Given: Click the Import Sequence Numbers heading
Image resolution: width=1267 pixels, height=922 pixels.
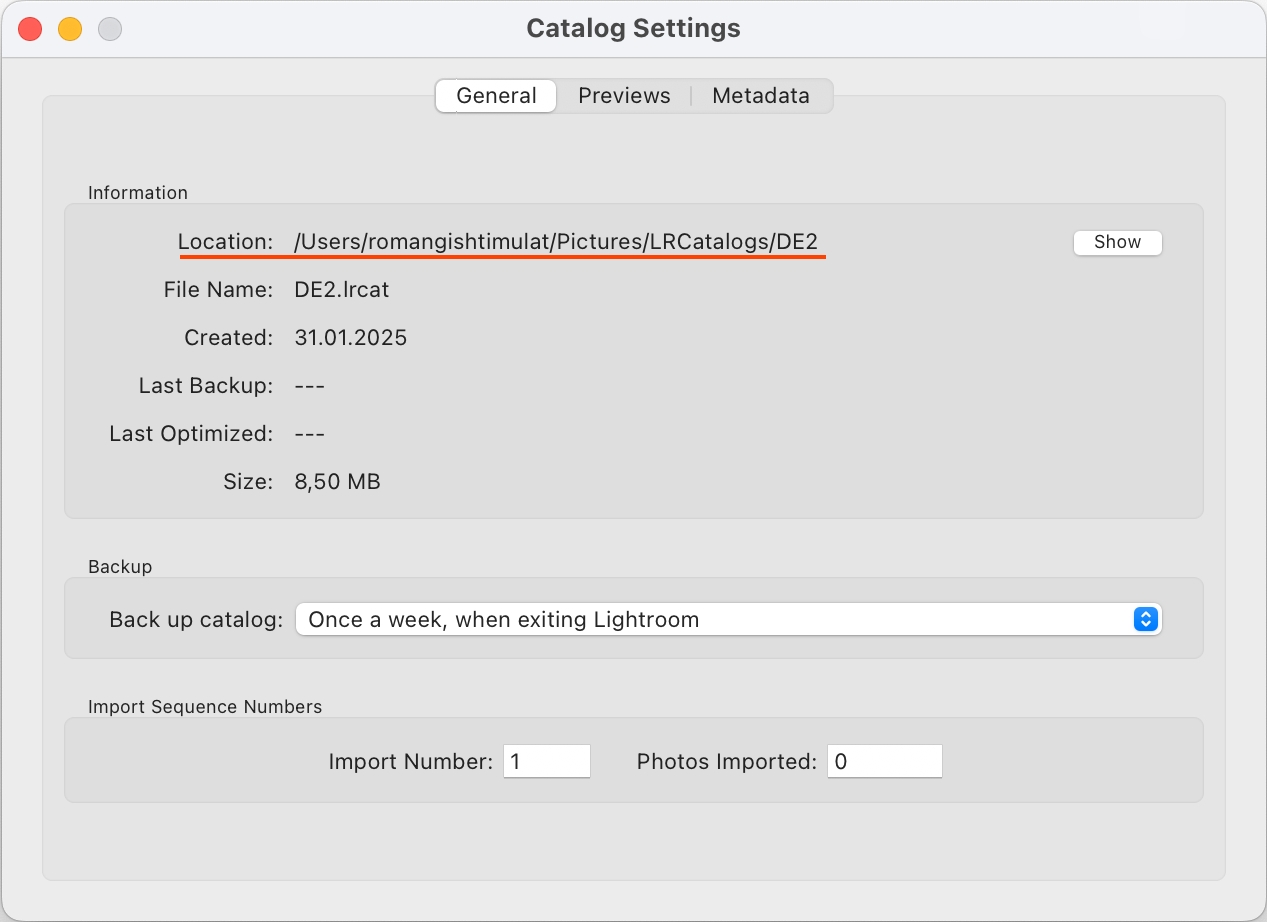Looking at the screenshot, I should click(x=205, y=707).
